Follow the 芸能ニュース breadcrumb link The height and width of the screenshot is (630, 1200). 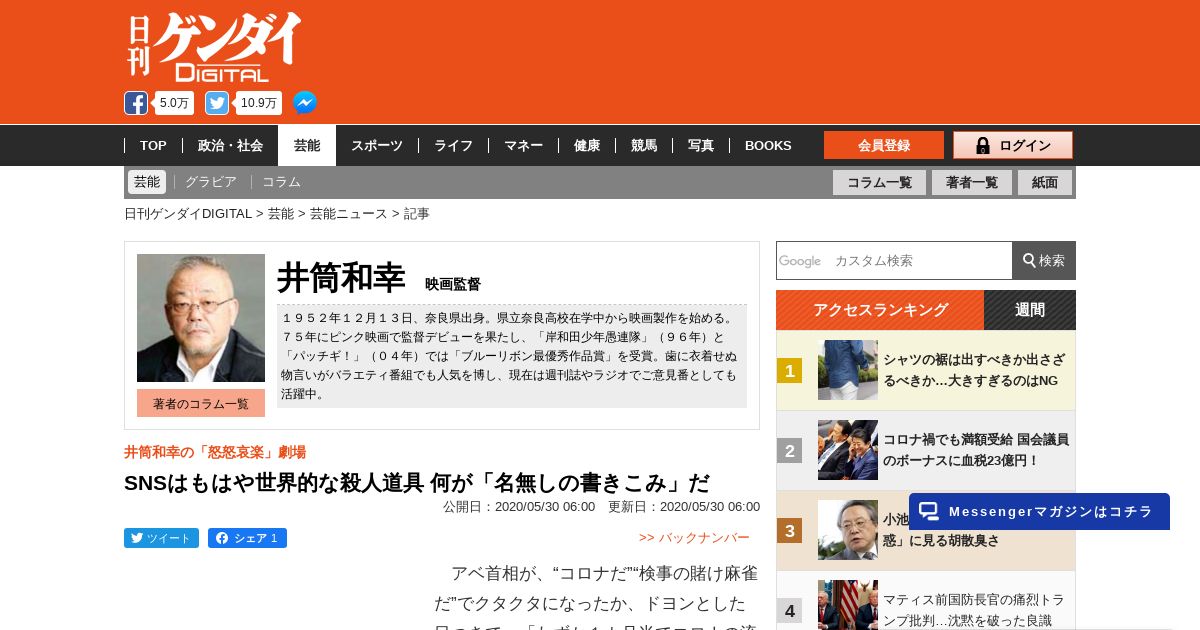coord(348,214)
